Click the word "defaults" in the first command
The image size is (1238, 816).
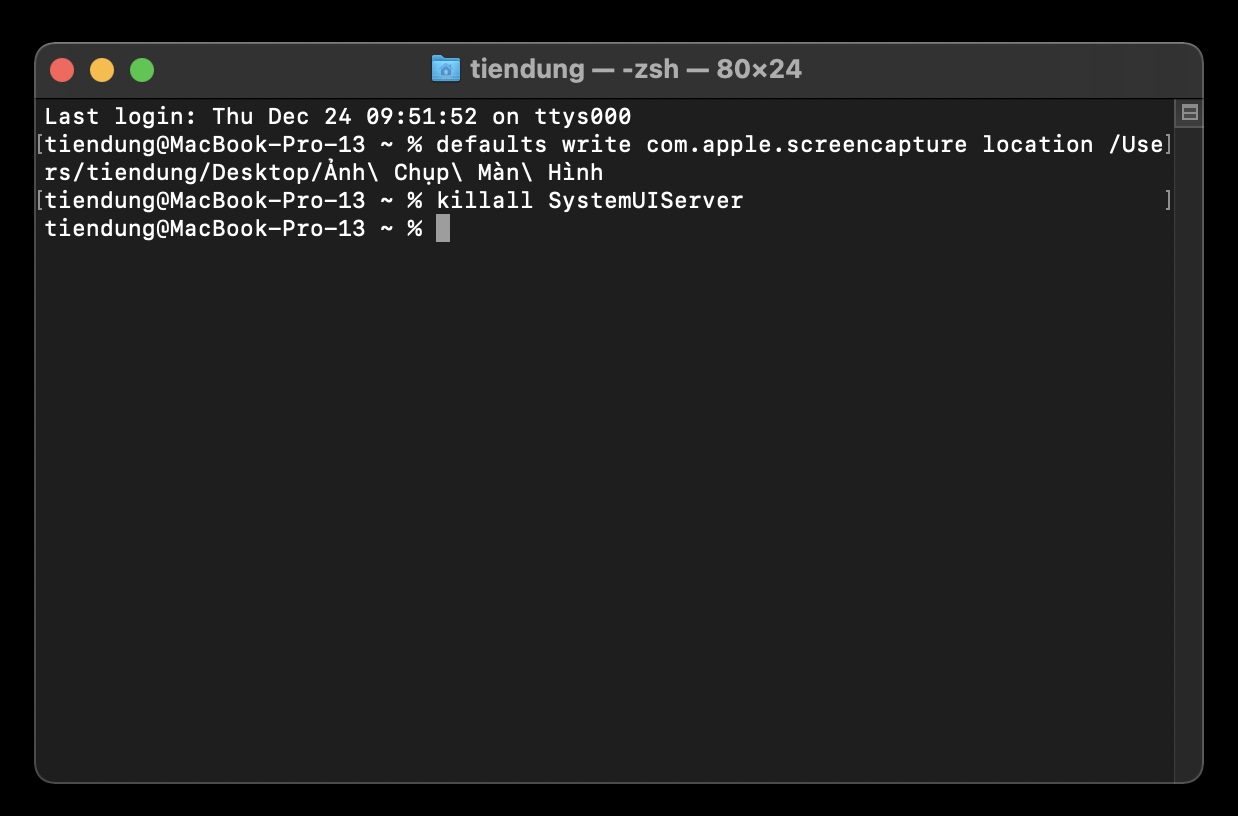click(491, 144)
